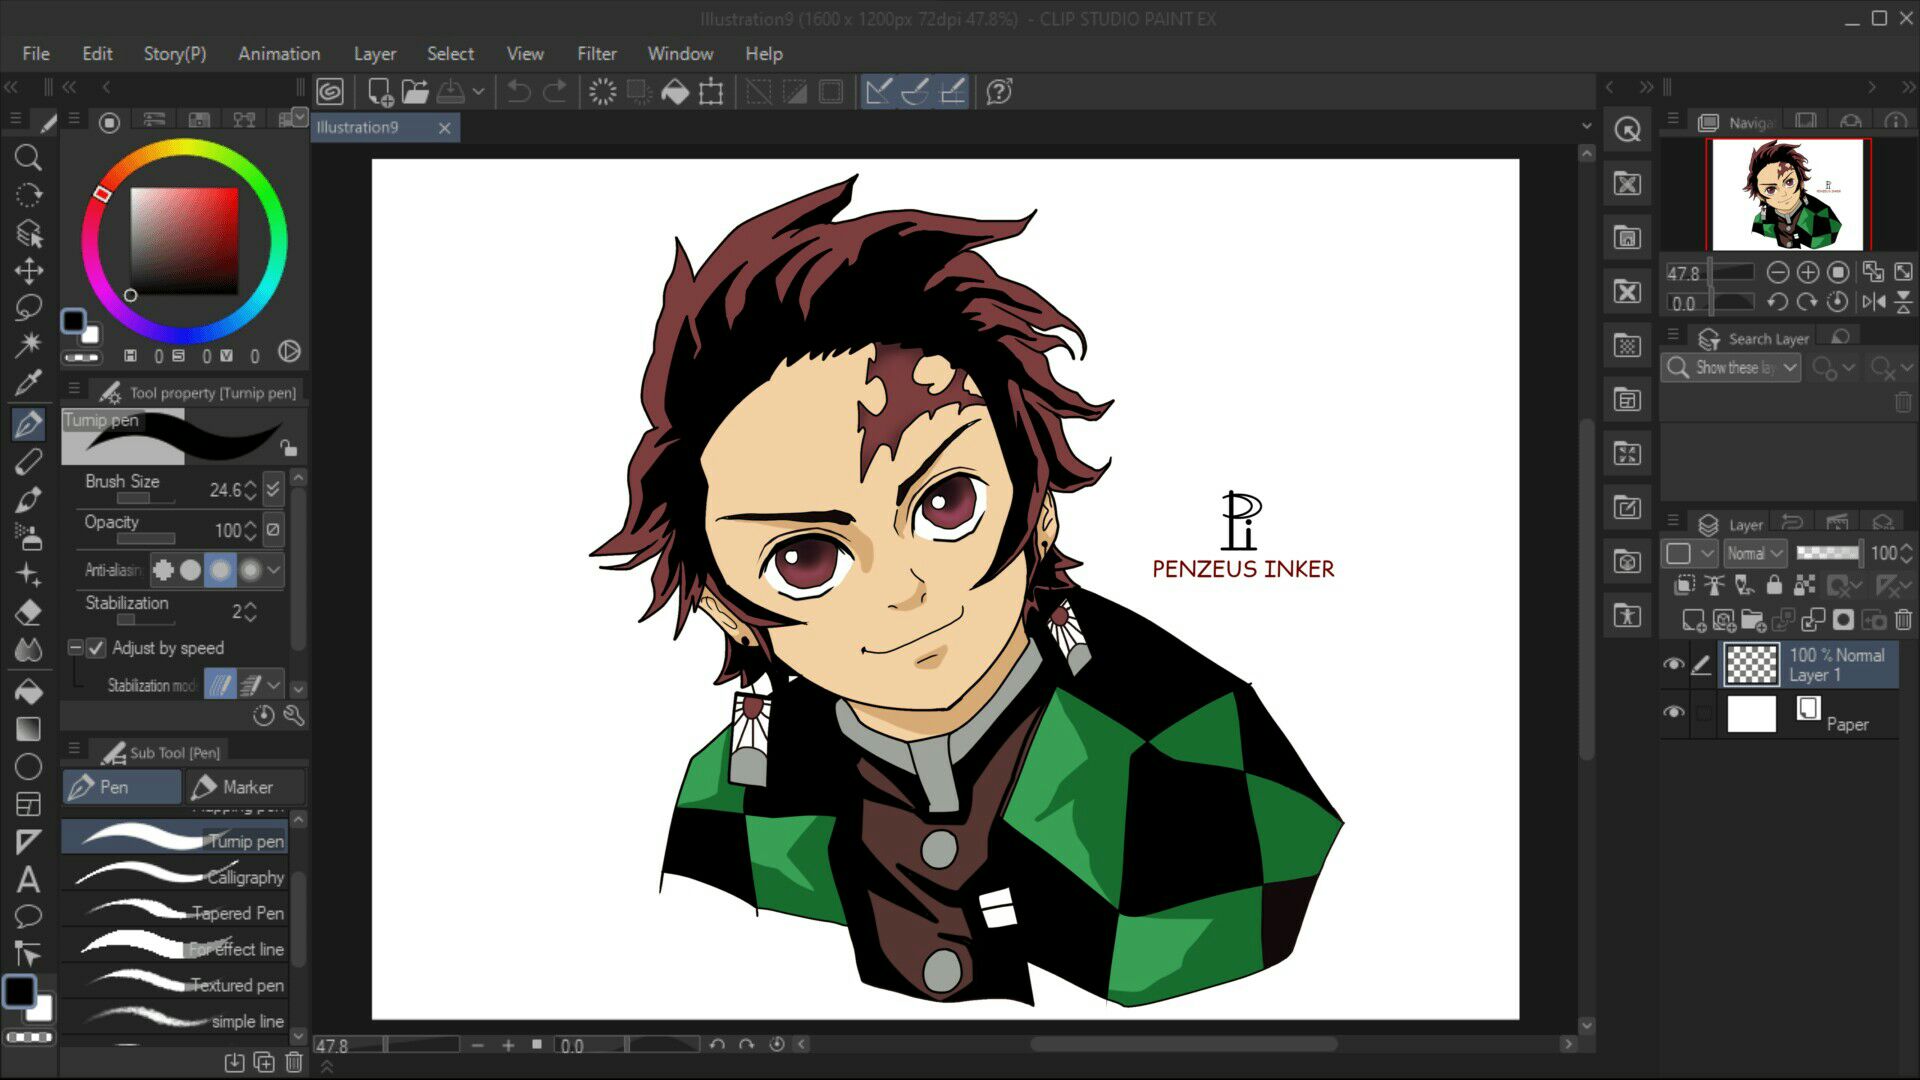Select the Eraser tool in toolbar
The height and width of the screenshot is (1080, 1920).
click(x=28, y=612)
